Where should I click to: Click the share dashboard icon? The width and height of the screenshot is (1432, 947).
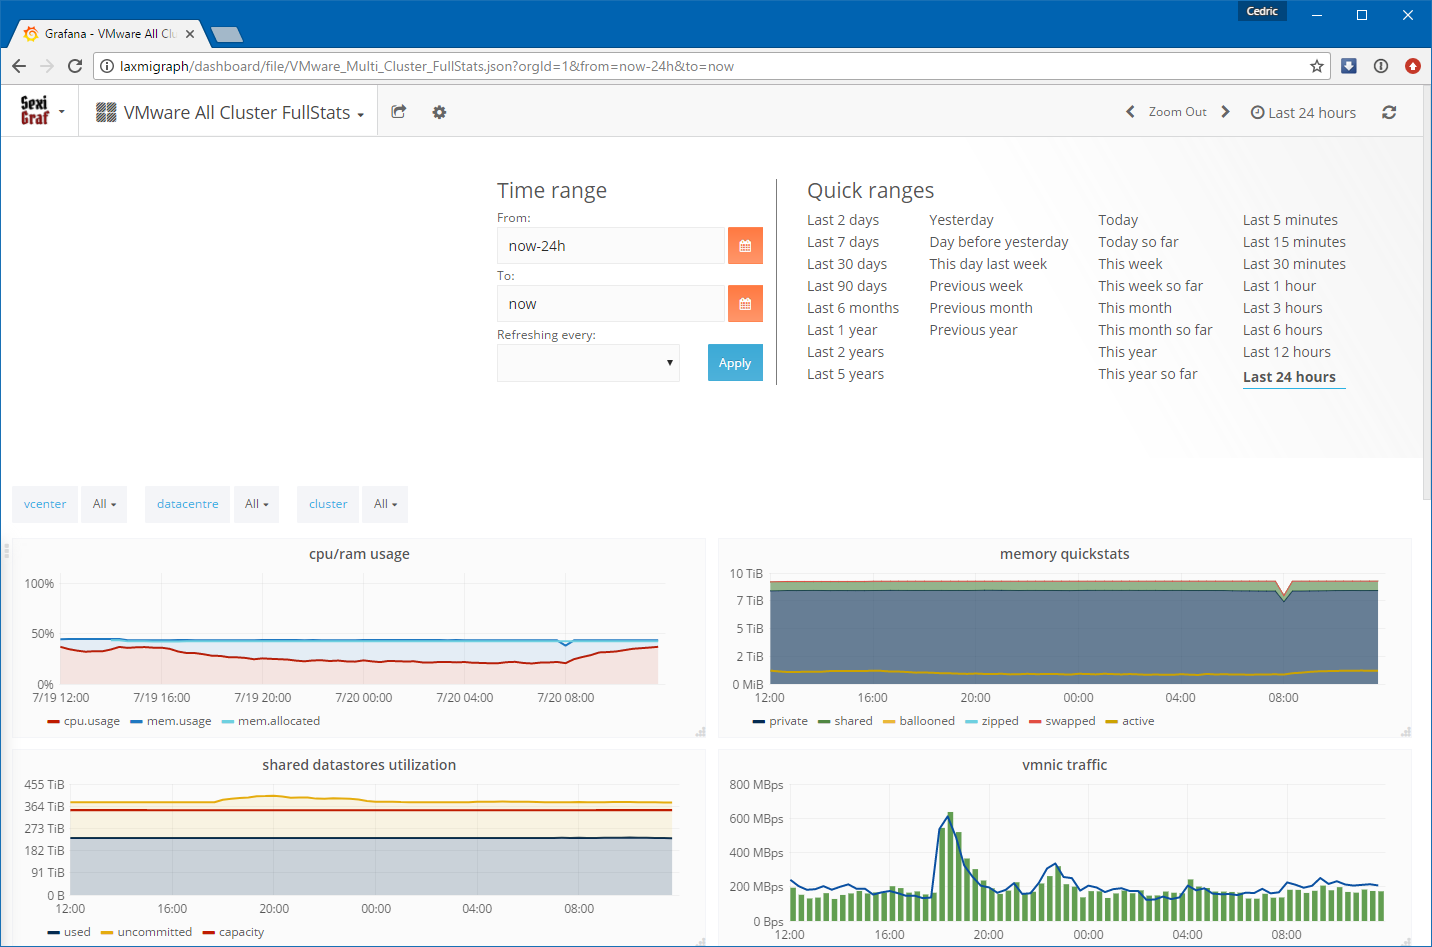pyautogui.click(x=398, y=112)
